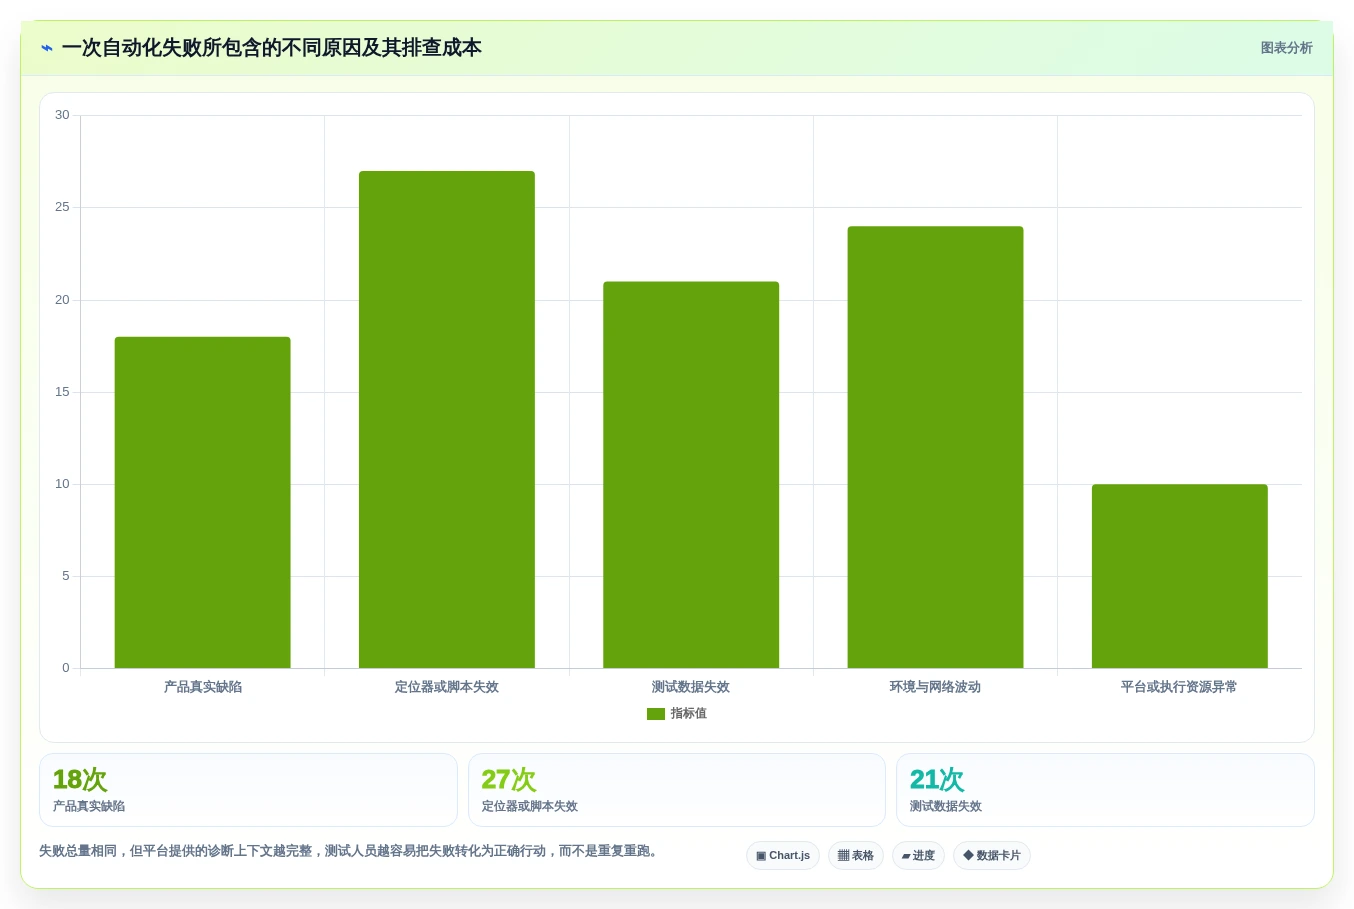Click the footer note starting with 失败总量相同
Screen dimensions: 1354x909
(350, 851)
